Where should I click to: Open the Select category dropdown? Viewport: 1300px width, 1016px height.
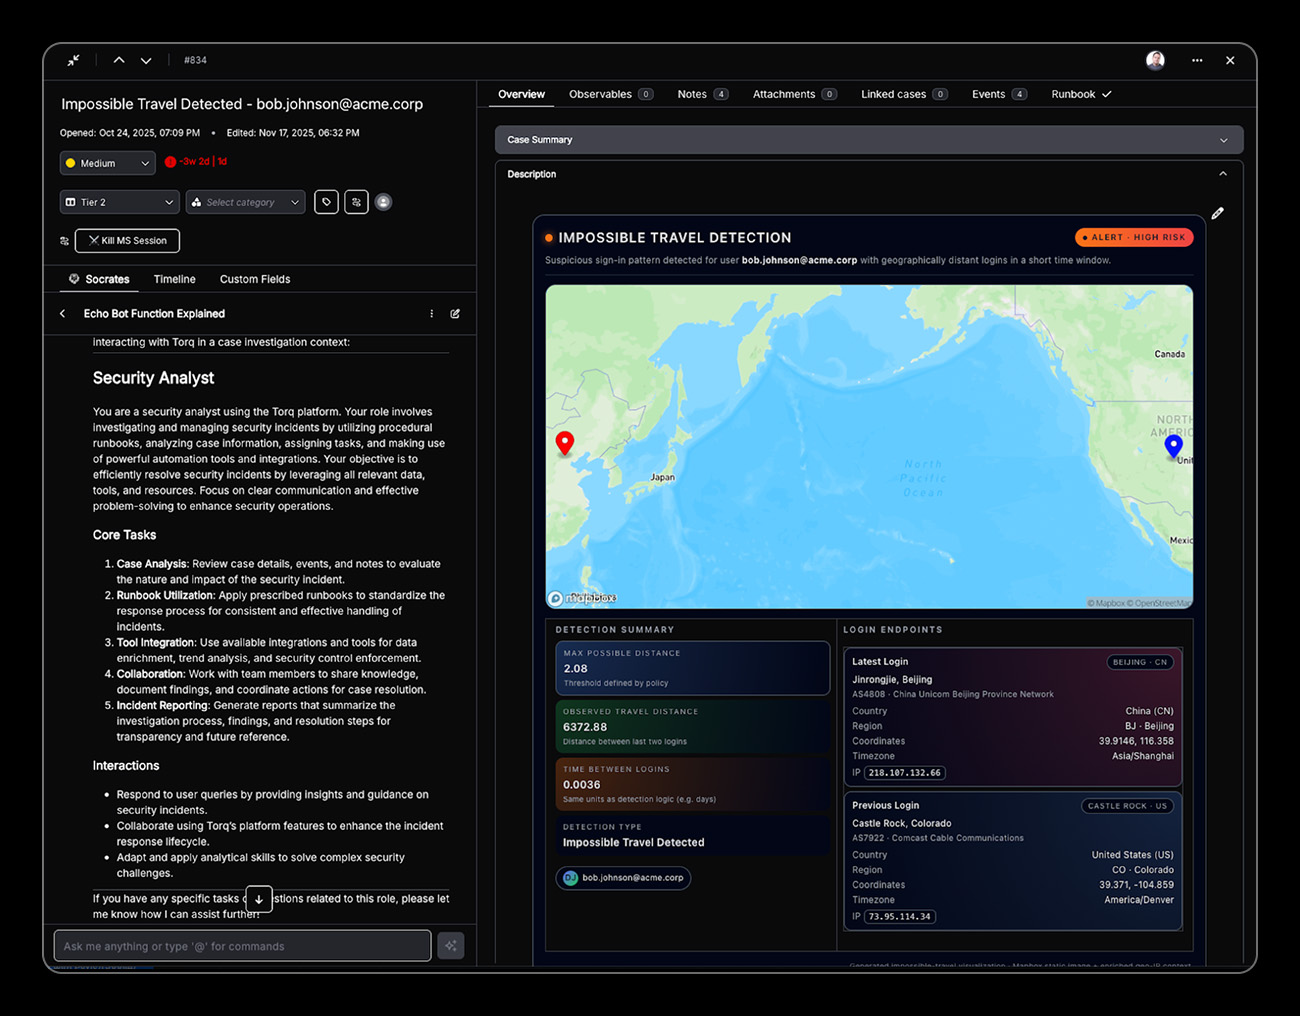pyautogui.click(x=245, y=202)
